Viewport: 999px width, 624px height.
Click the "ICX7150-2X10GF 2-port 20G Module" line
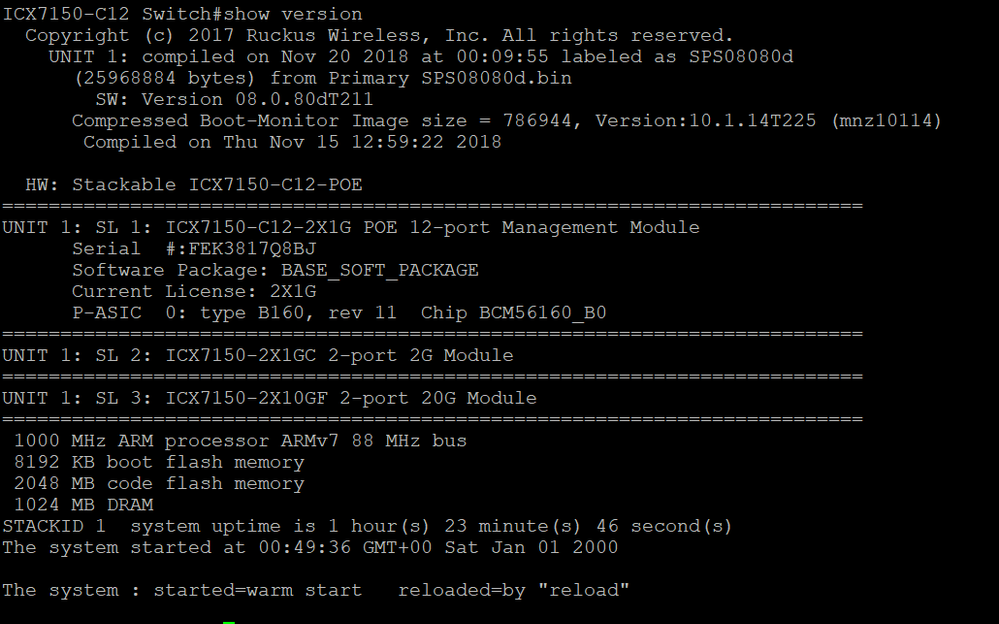point(350,398)
